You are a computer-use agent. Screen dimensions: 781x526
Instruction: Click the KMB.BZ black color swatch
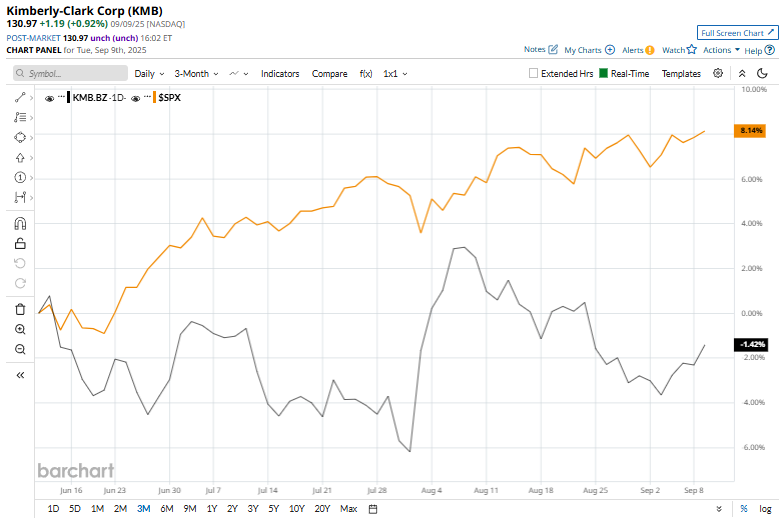pyautogui.click(x=68, y=97)
